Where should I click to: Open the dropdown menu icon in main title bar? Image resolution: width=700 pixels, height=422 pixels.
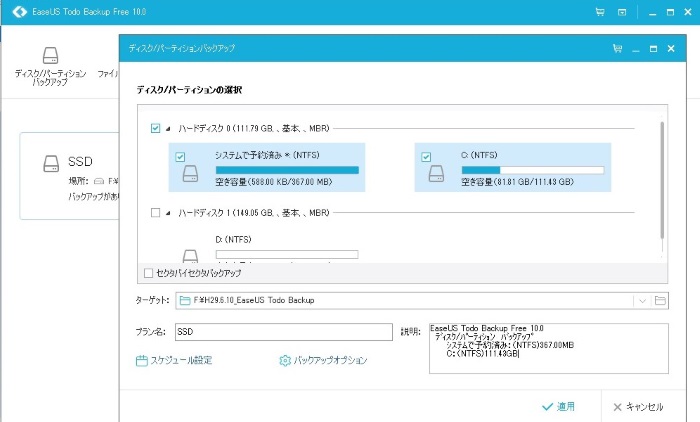click(622, 12)
